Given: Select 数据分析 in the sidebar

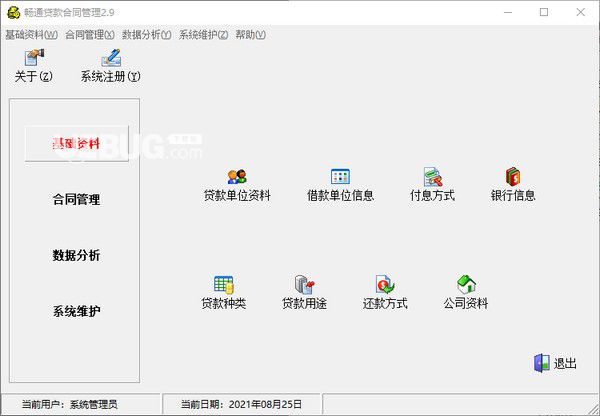Looking at the screenshot, I should click(x=77, y=255).
